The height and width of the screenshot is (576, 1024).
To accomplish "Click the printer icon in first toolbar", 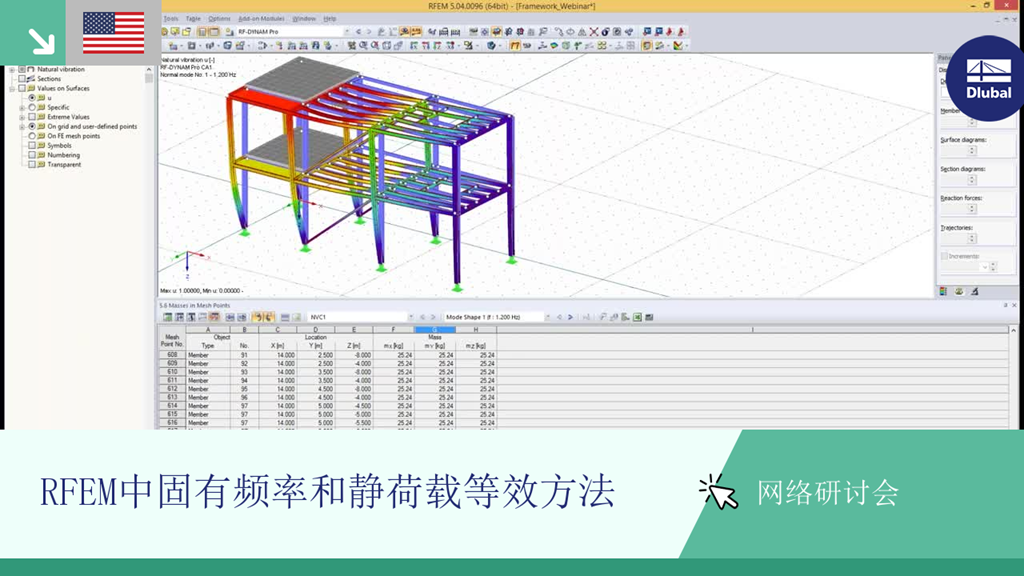I will (443, 31).
